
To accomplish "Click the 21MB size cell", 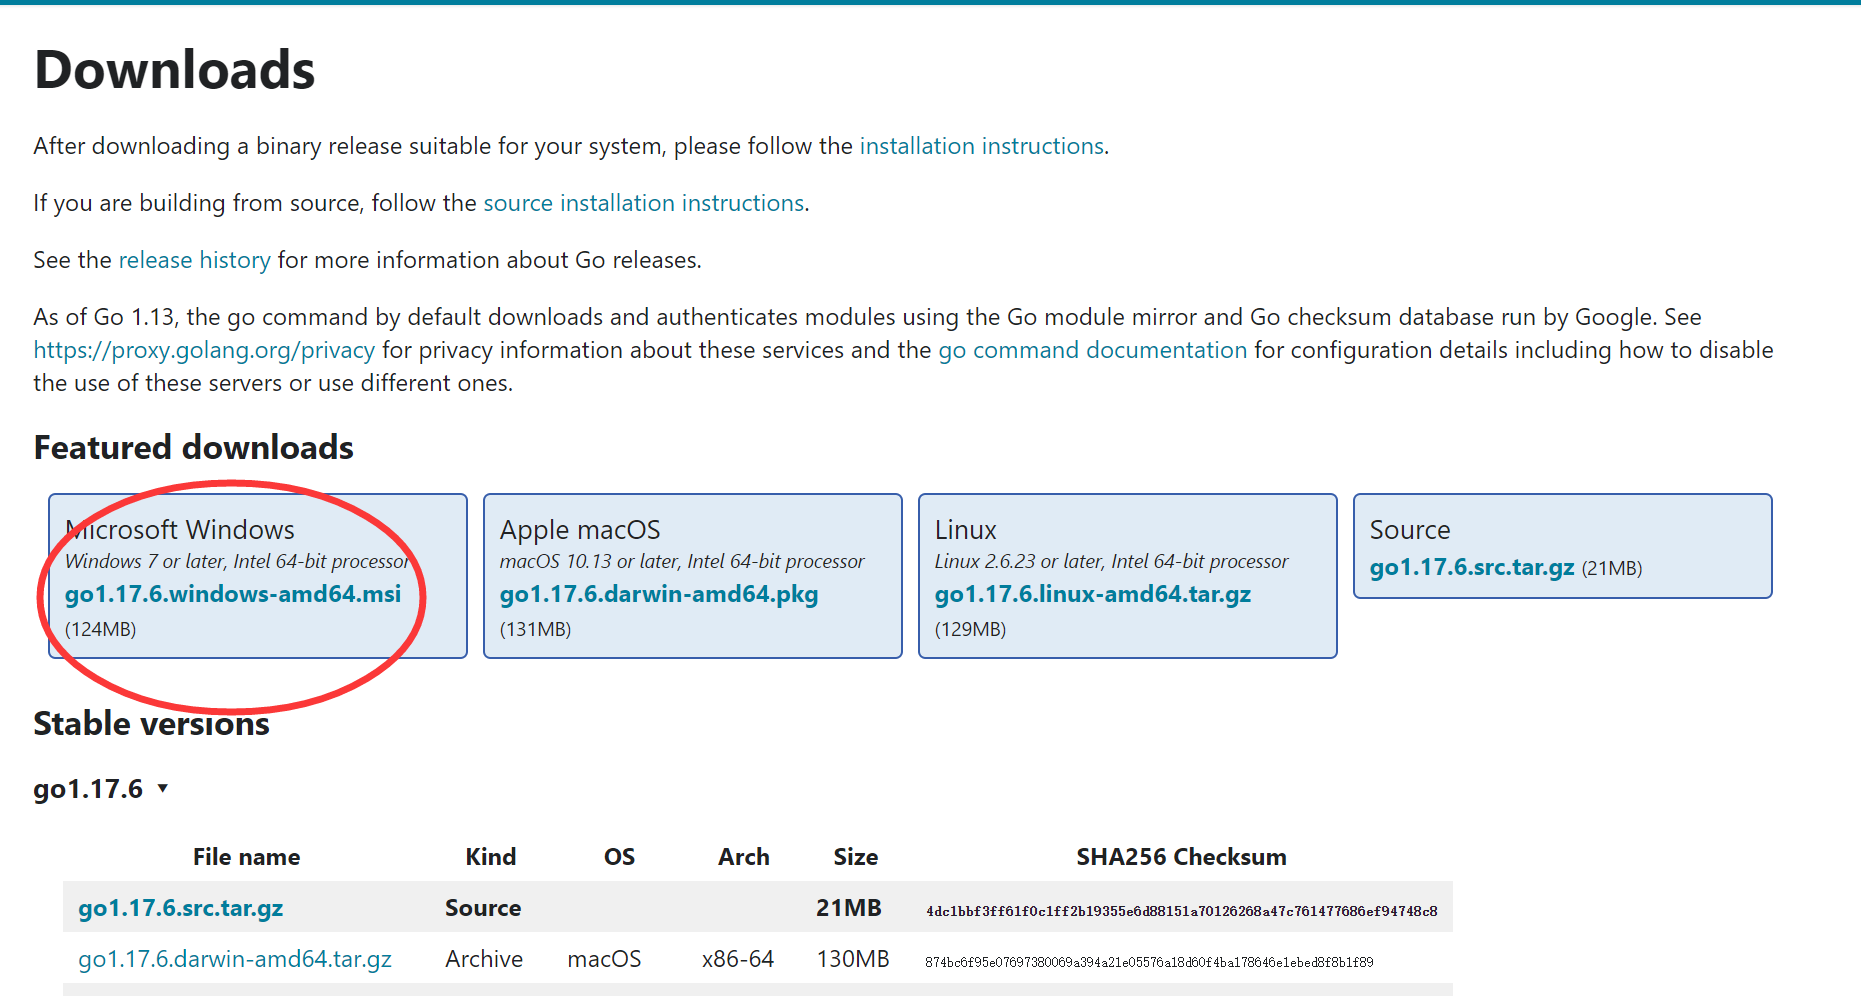I will point(849,908).
